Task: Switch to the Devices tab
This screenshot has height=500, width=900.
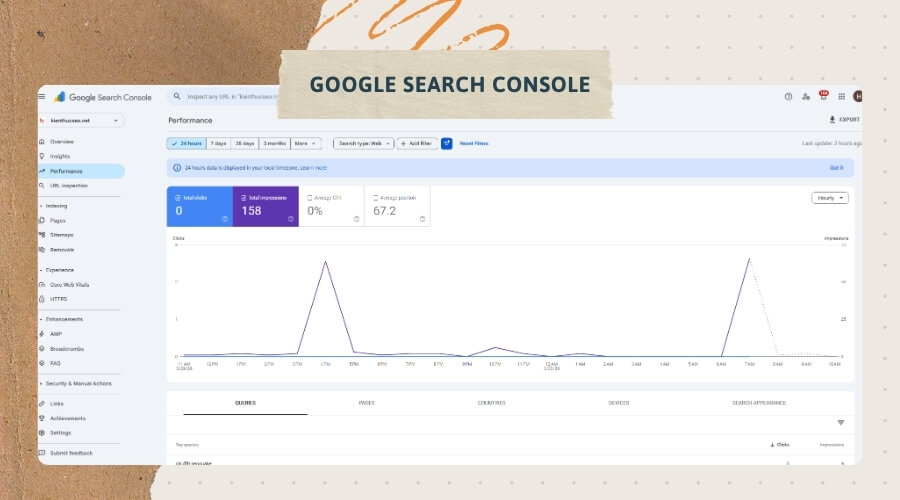Action: pos(619,403)
